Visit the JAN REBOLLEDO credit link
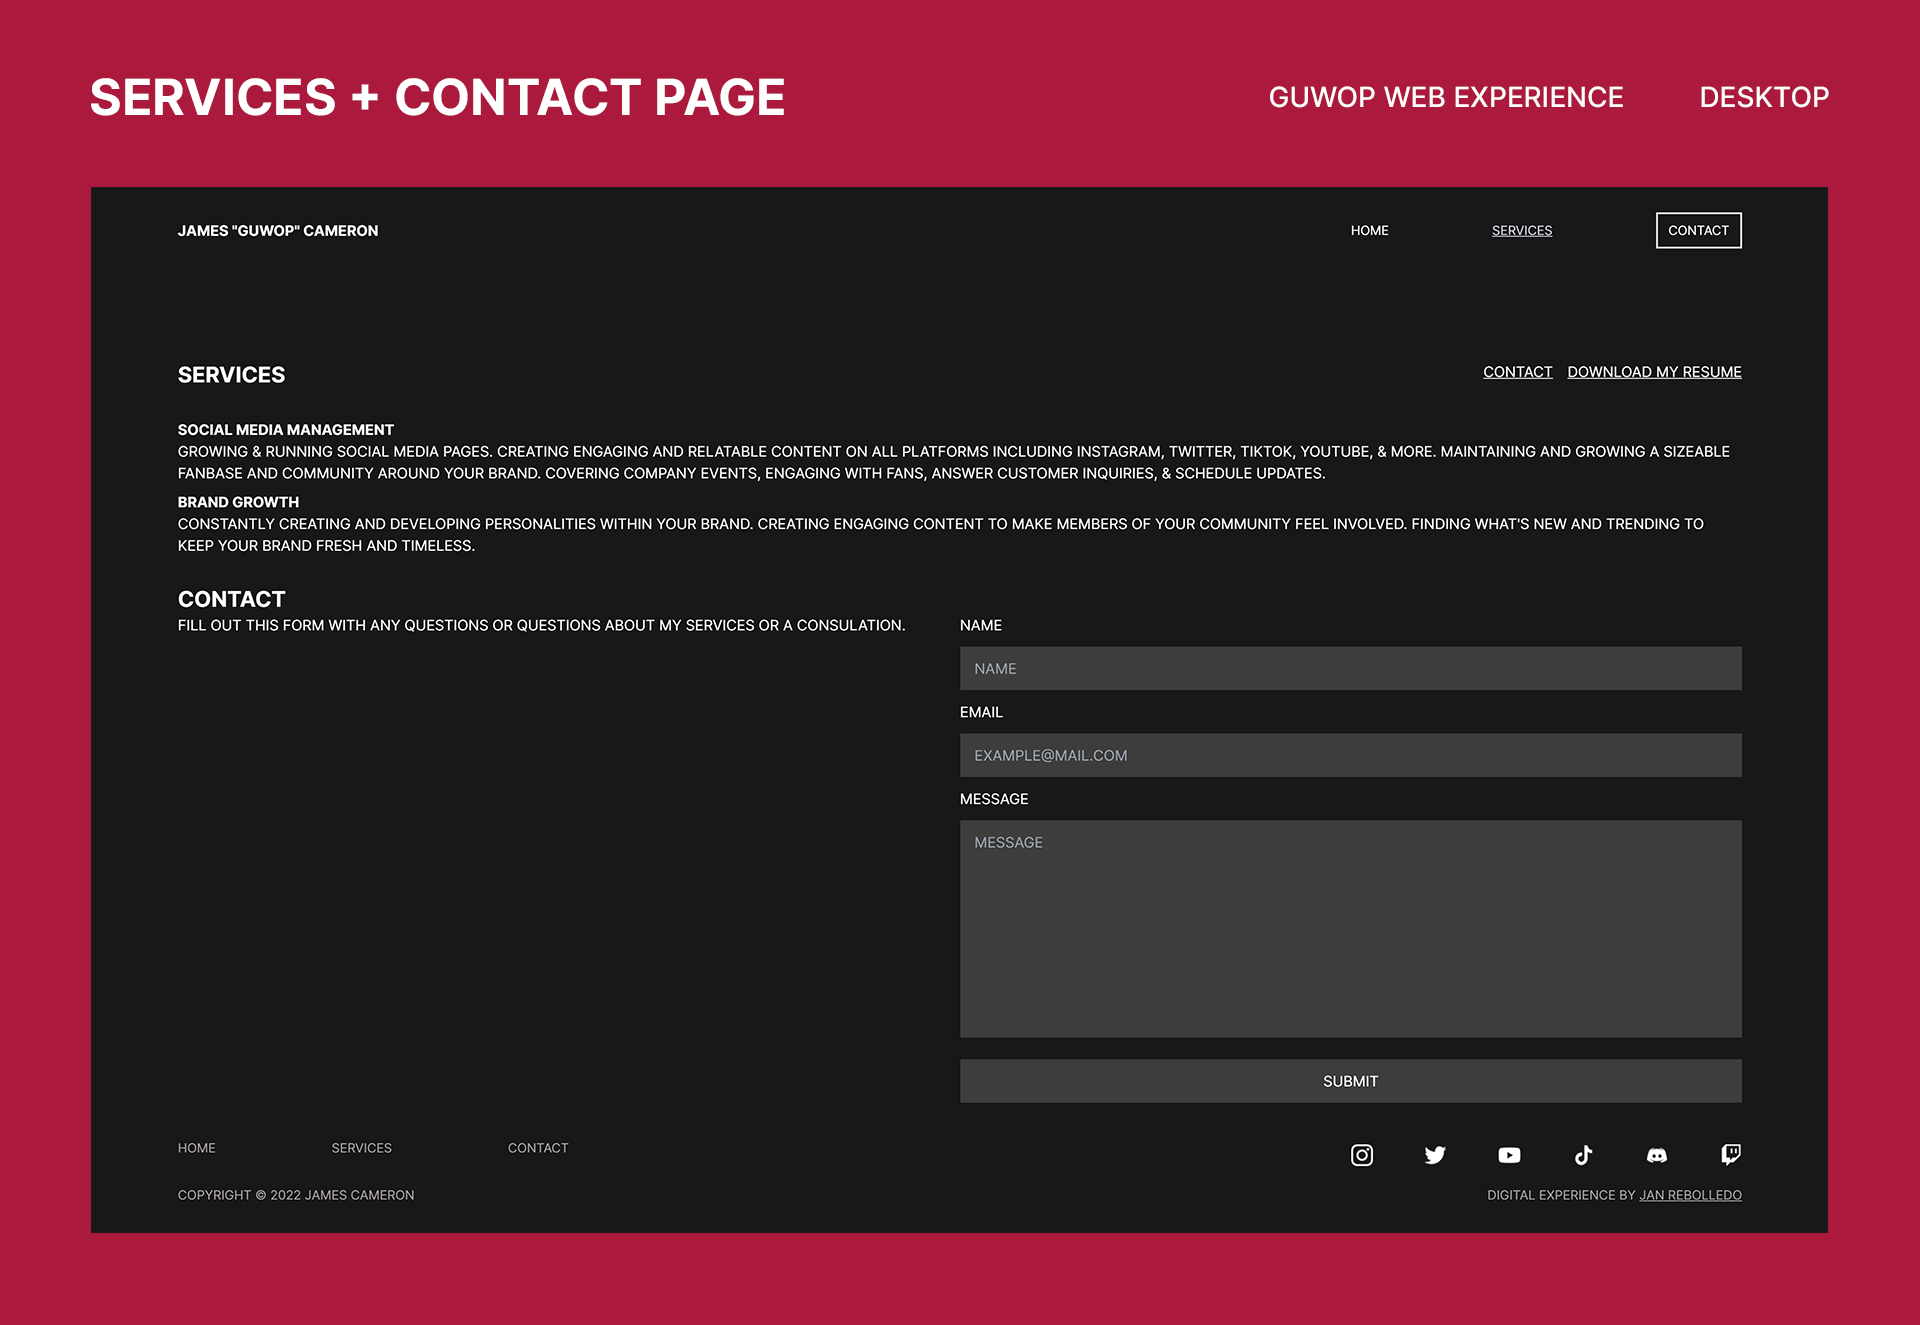This screenshot has width=1920, height=1325. [1690, 1195]
